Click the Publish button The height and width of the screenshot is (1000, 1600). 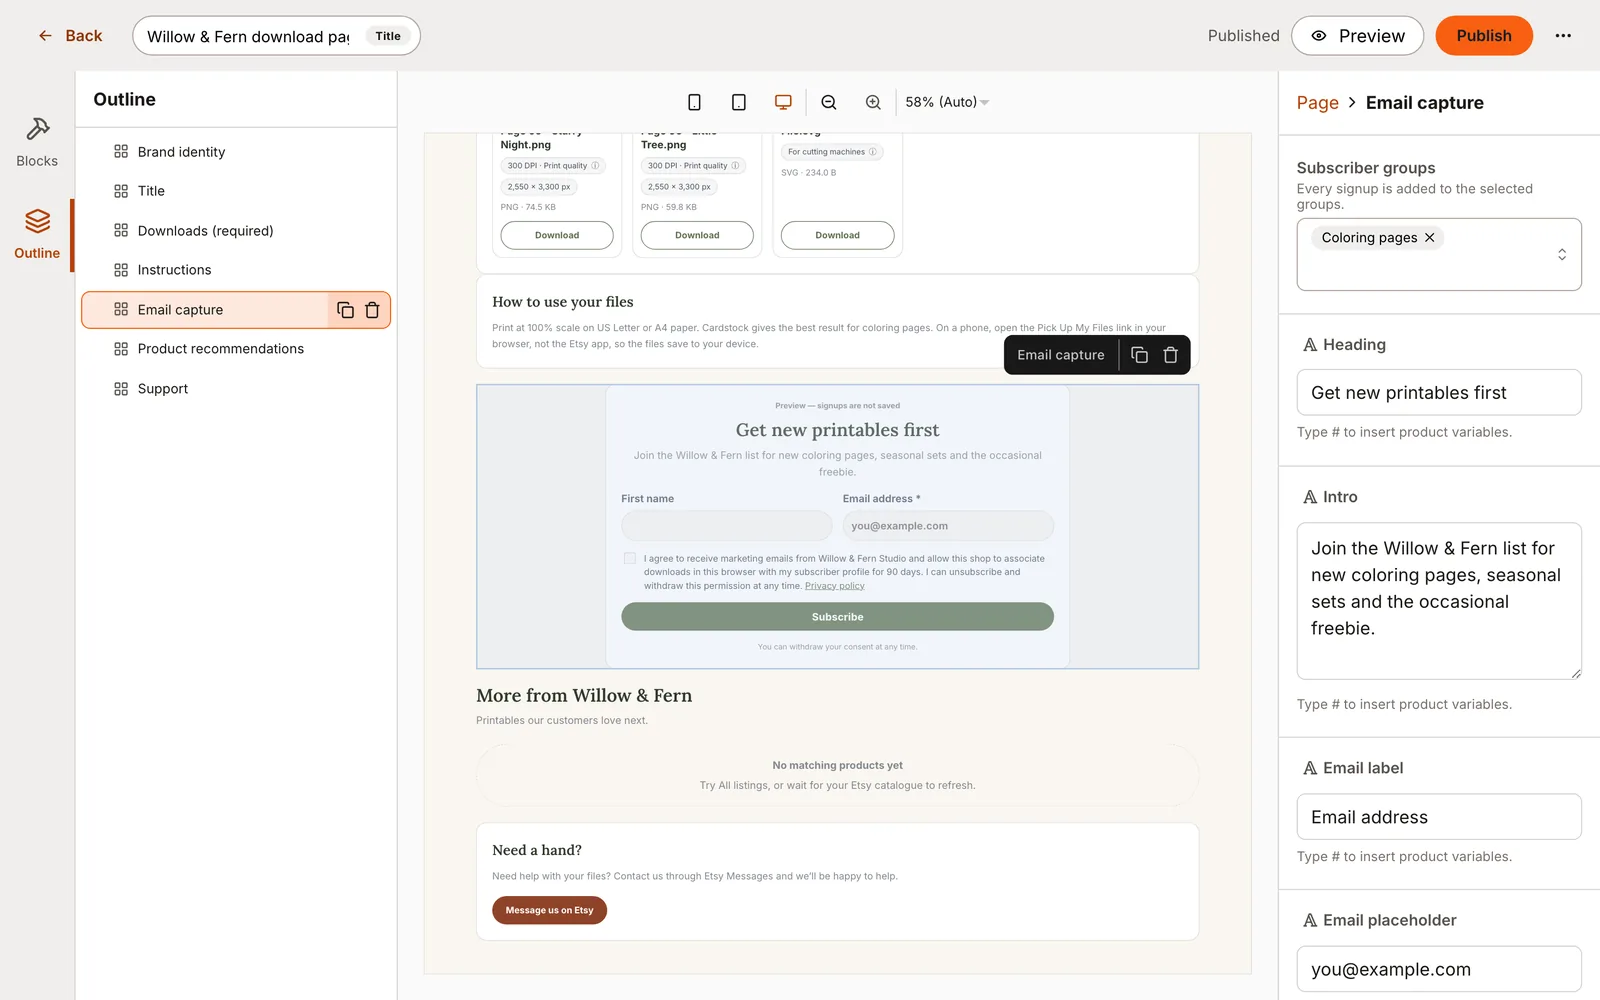[1484, 36]
